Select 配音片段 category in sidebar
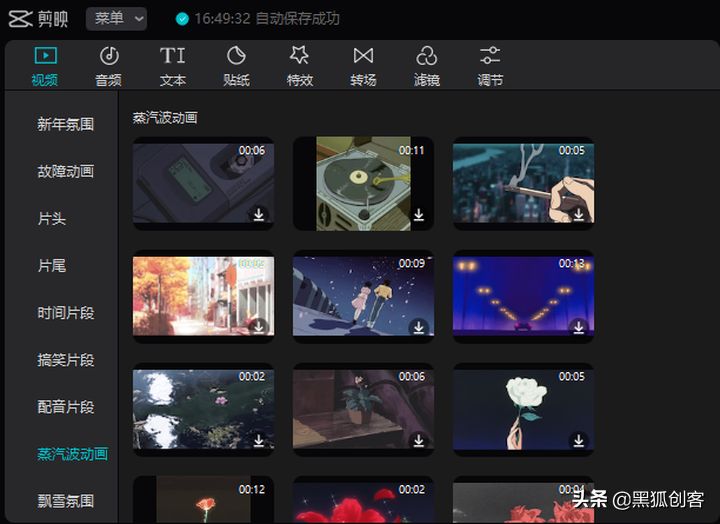The height and width of the screenshot is (524, 720). click(66, 407)
